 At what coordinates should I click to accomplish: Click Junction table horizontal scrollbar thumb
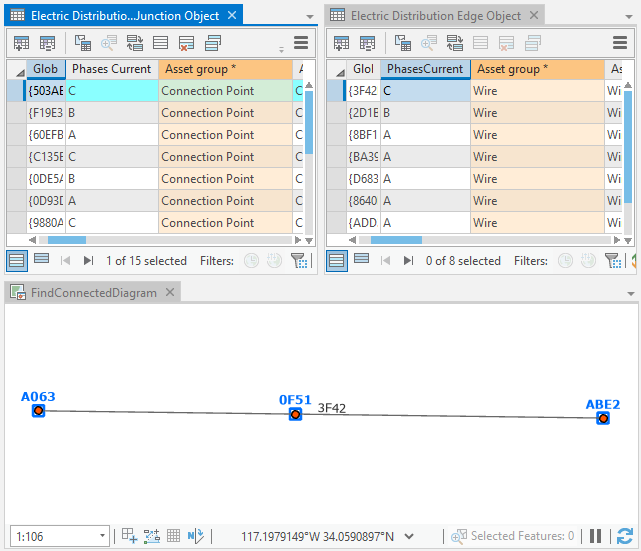click(67, 240)
